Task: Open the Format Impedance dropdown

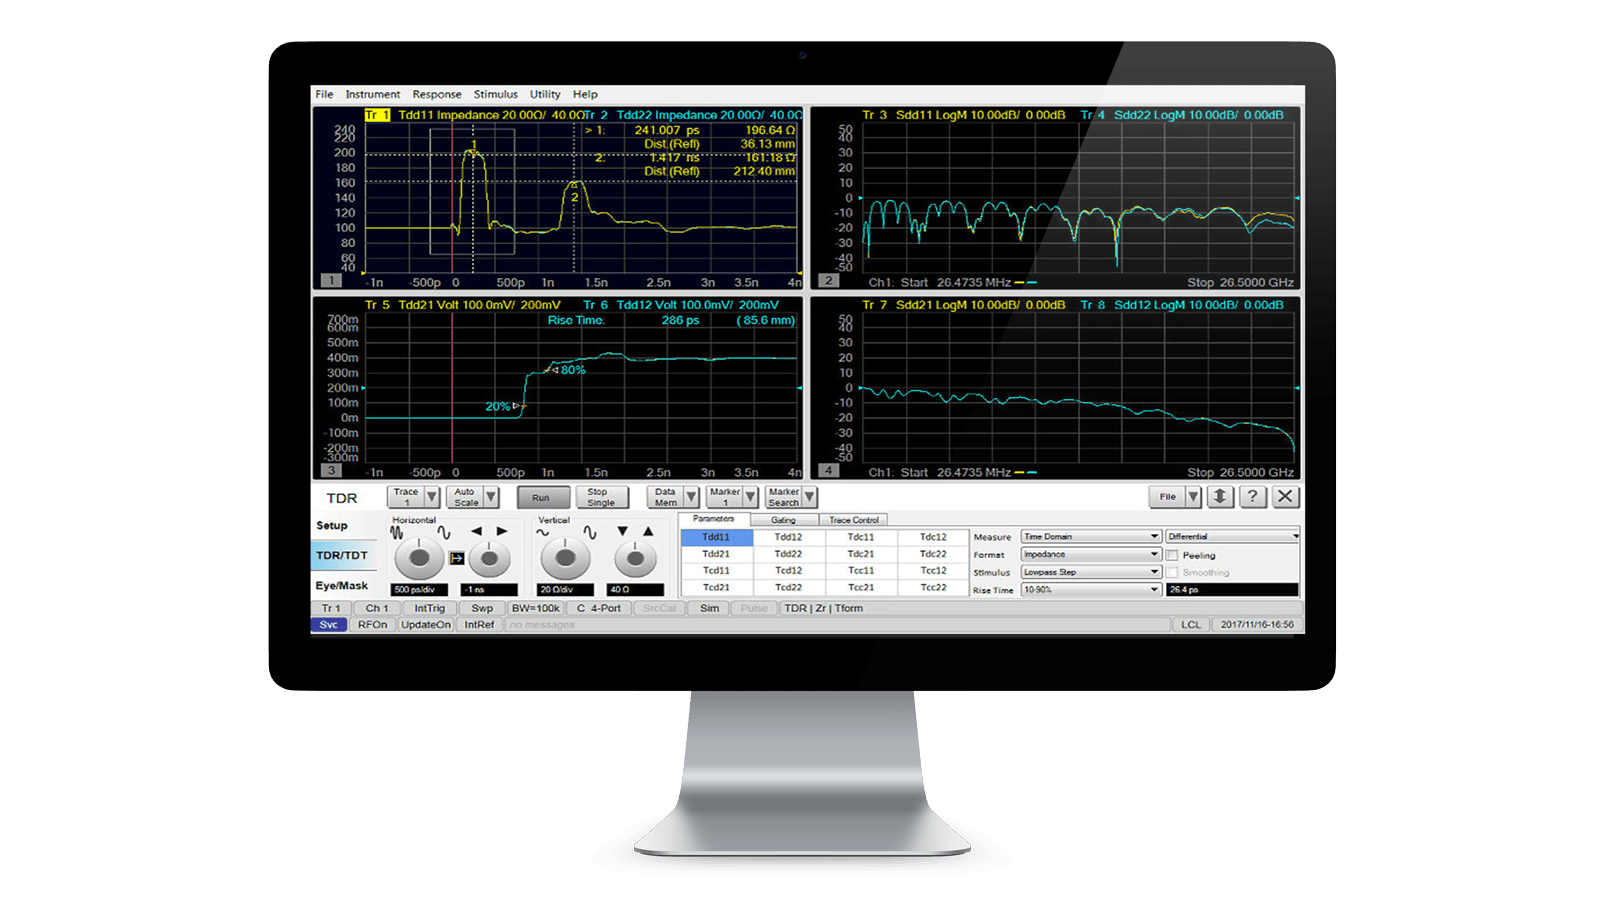Action: (x=1091, y=554)
